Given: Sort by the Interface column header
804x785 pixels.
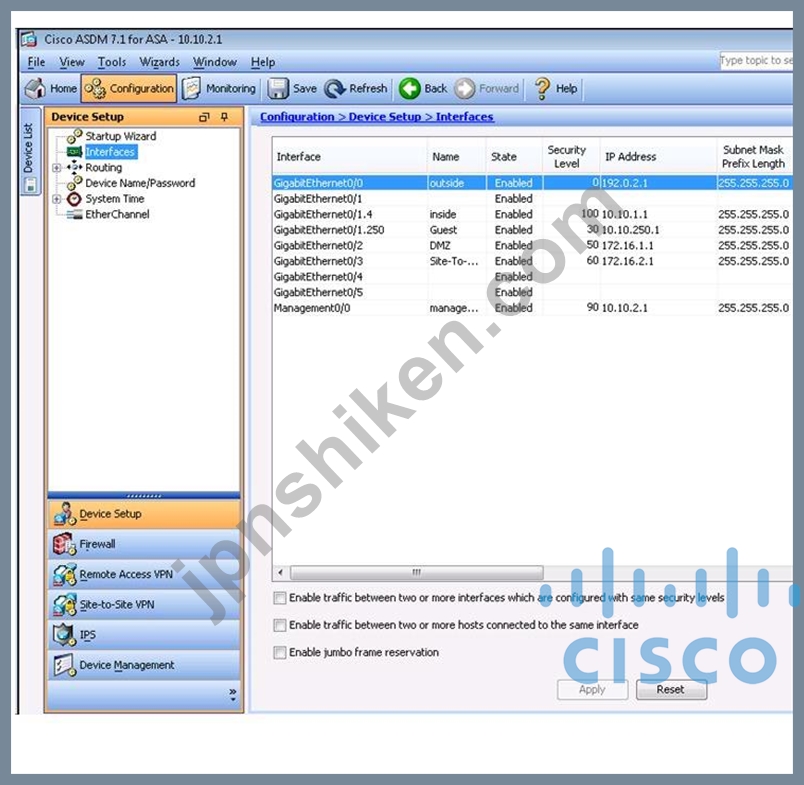Looking at the screenshot, I should (x=349, y=157).
